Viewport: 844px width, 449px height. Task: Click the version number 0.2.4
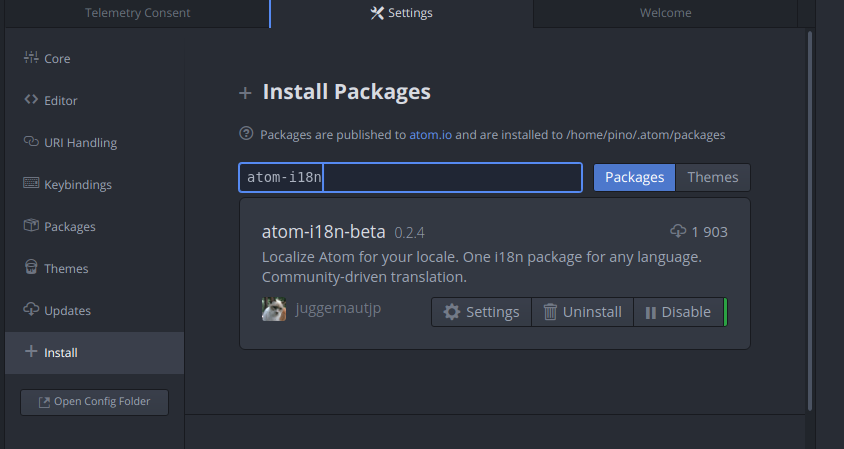click(410, 233)
